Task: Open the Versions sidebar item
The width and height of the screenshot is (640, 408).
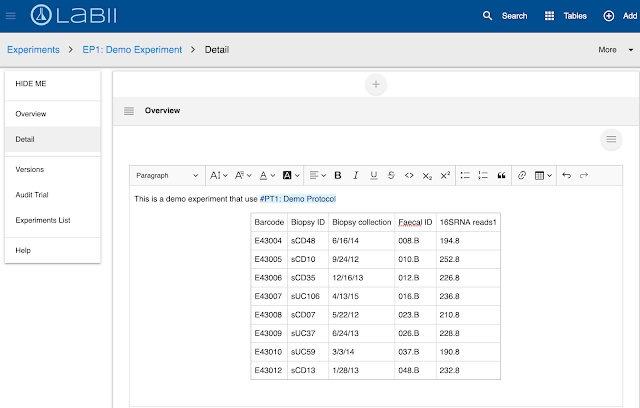Action: pyautogui.click(x=30, y=170)
